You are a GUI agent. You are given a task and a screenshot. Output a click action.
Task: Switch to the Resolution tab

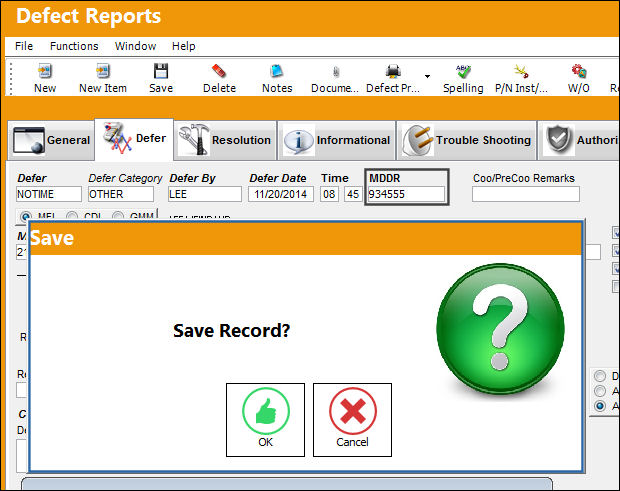click(225, 140)
